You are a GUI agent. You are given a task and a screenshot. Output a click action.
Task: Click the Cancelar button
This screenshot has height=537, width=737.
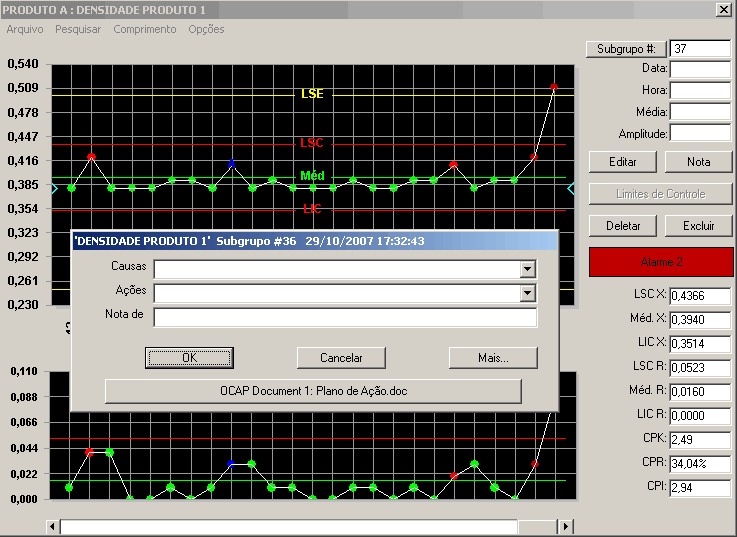pos(341,358)
